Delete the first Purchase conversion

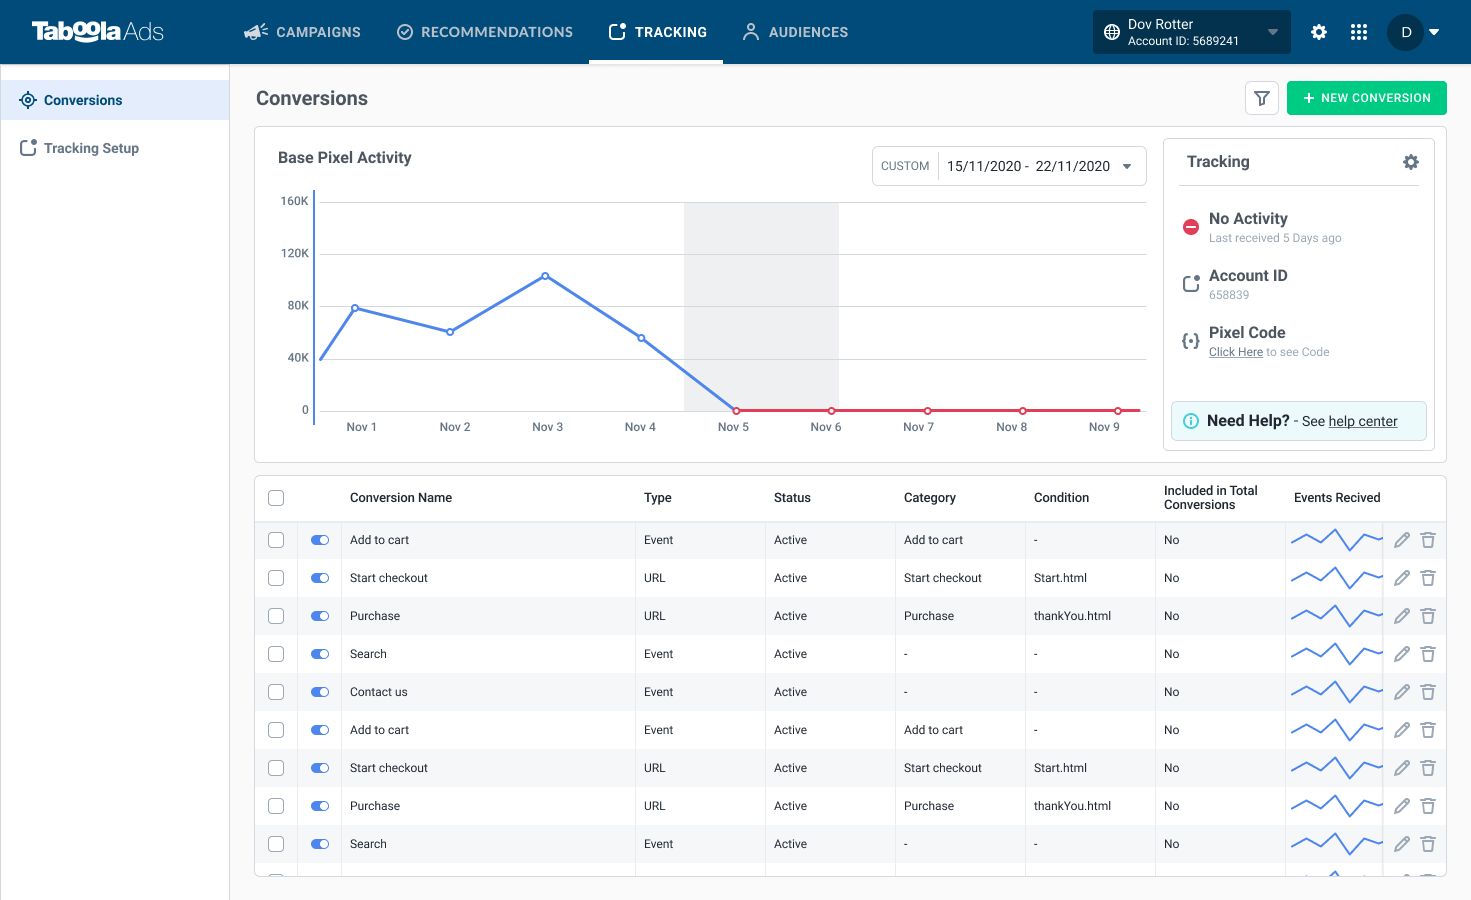click(x=1428, y=616)
